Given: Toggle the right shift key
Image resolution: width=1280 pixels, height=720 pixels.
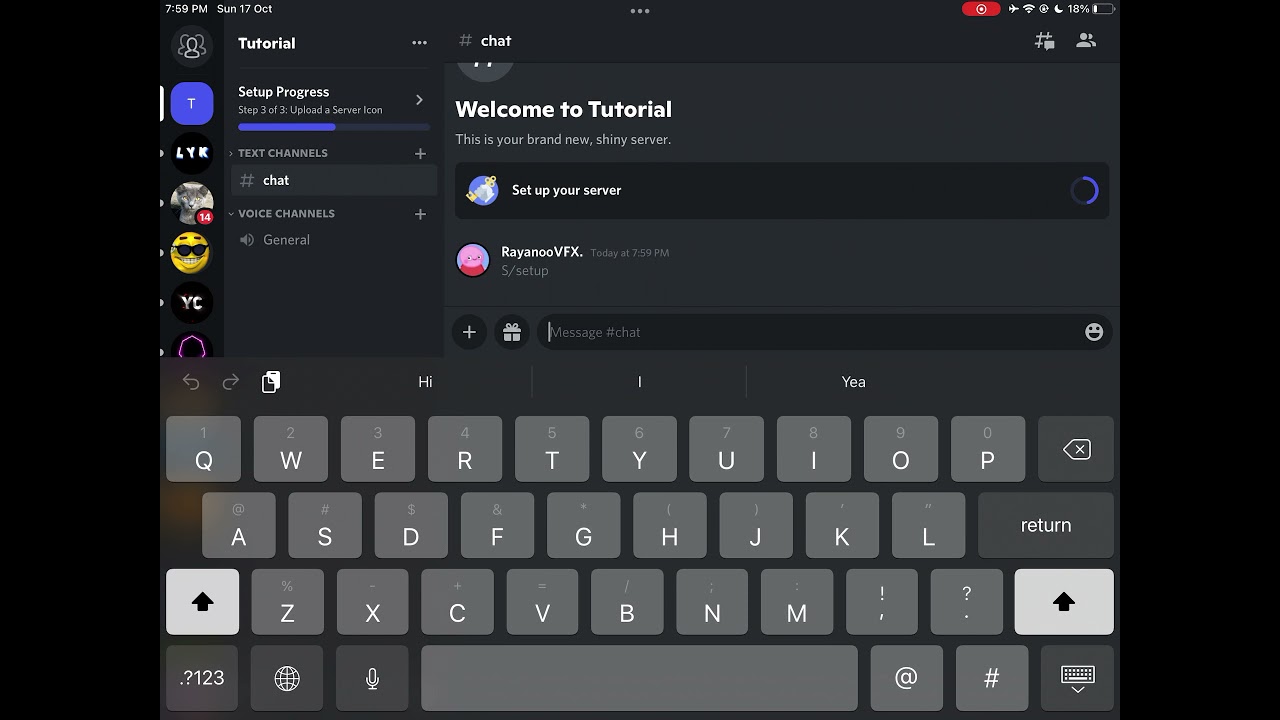Looking at the screenshot, I should point(1064,602).
